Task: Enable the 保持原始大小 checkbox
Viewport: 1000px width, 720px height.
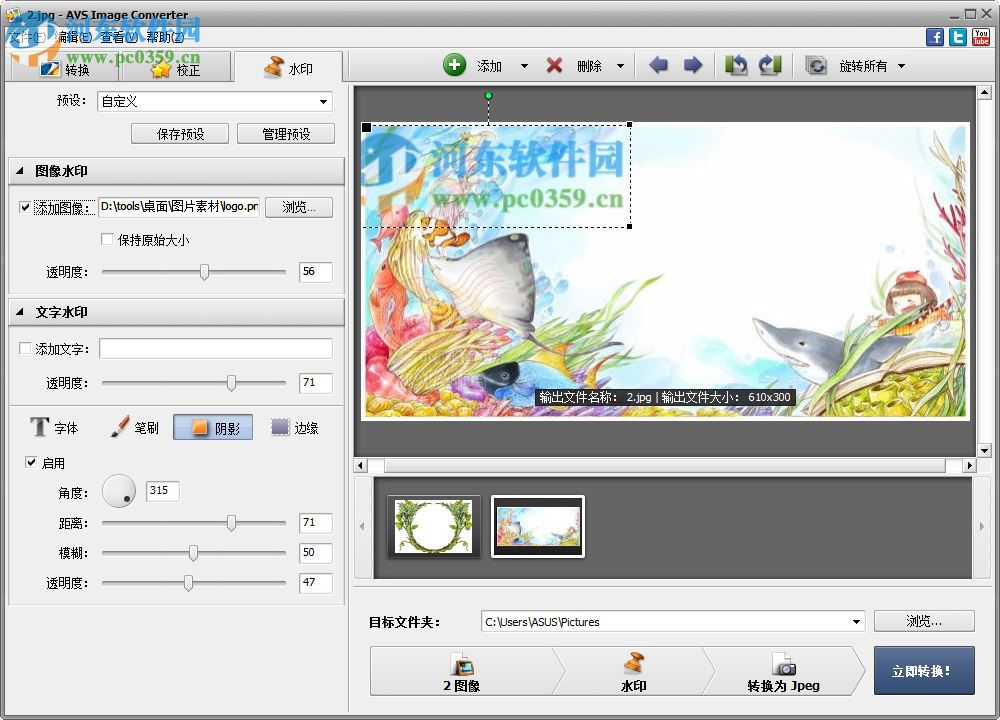Action: click(x=107, y=240)
